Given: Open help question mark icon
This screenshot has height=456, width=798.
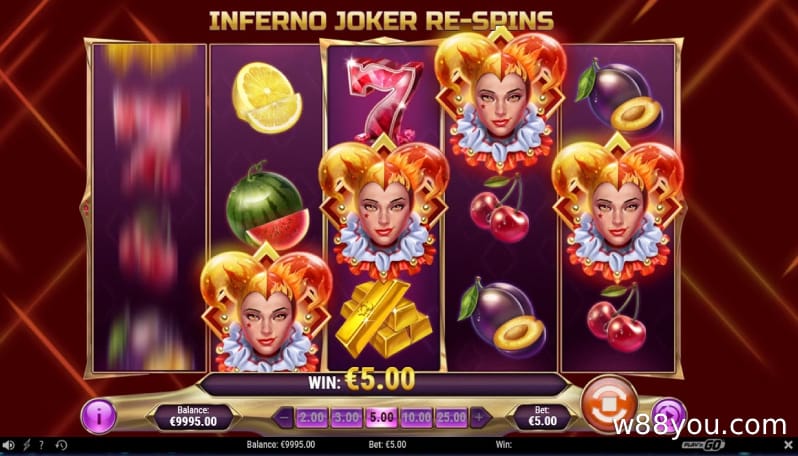Looking at the screenshot, I should coord(42,445).
